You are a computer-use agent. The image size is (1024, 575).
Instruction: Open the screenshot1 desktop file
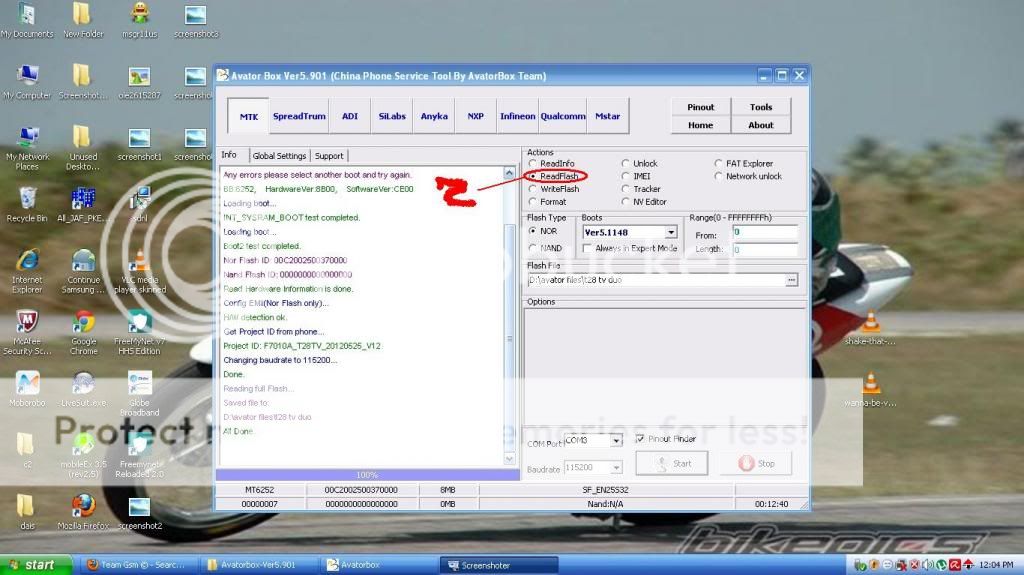point(139,144)
